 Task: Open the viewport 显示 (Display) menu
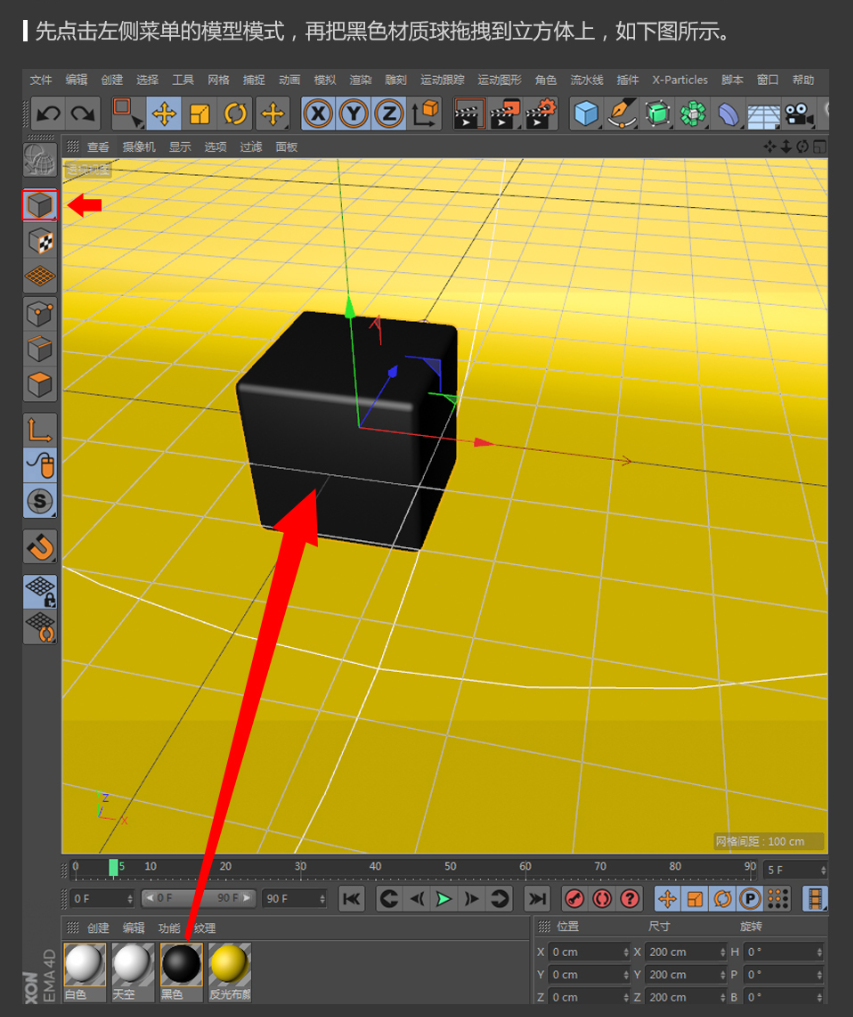tap(180, 147)
